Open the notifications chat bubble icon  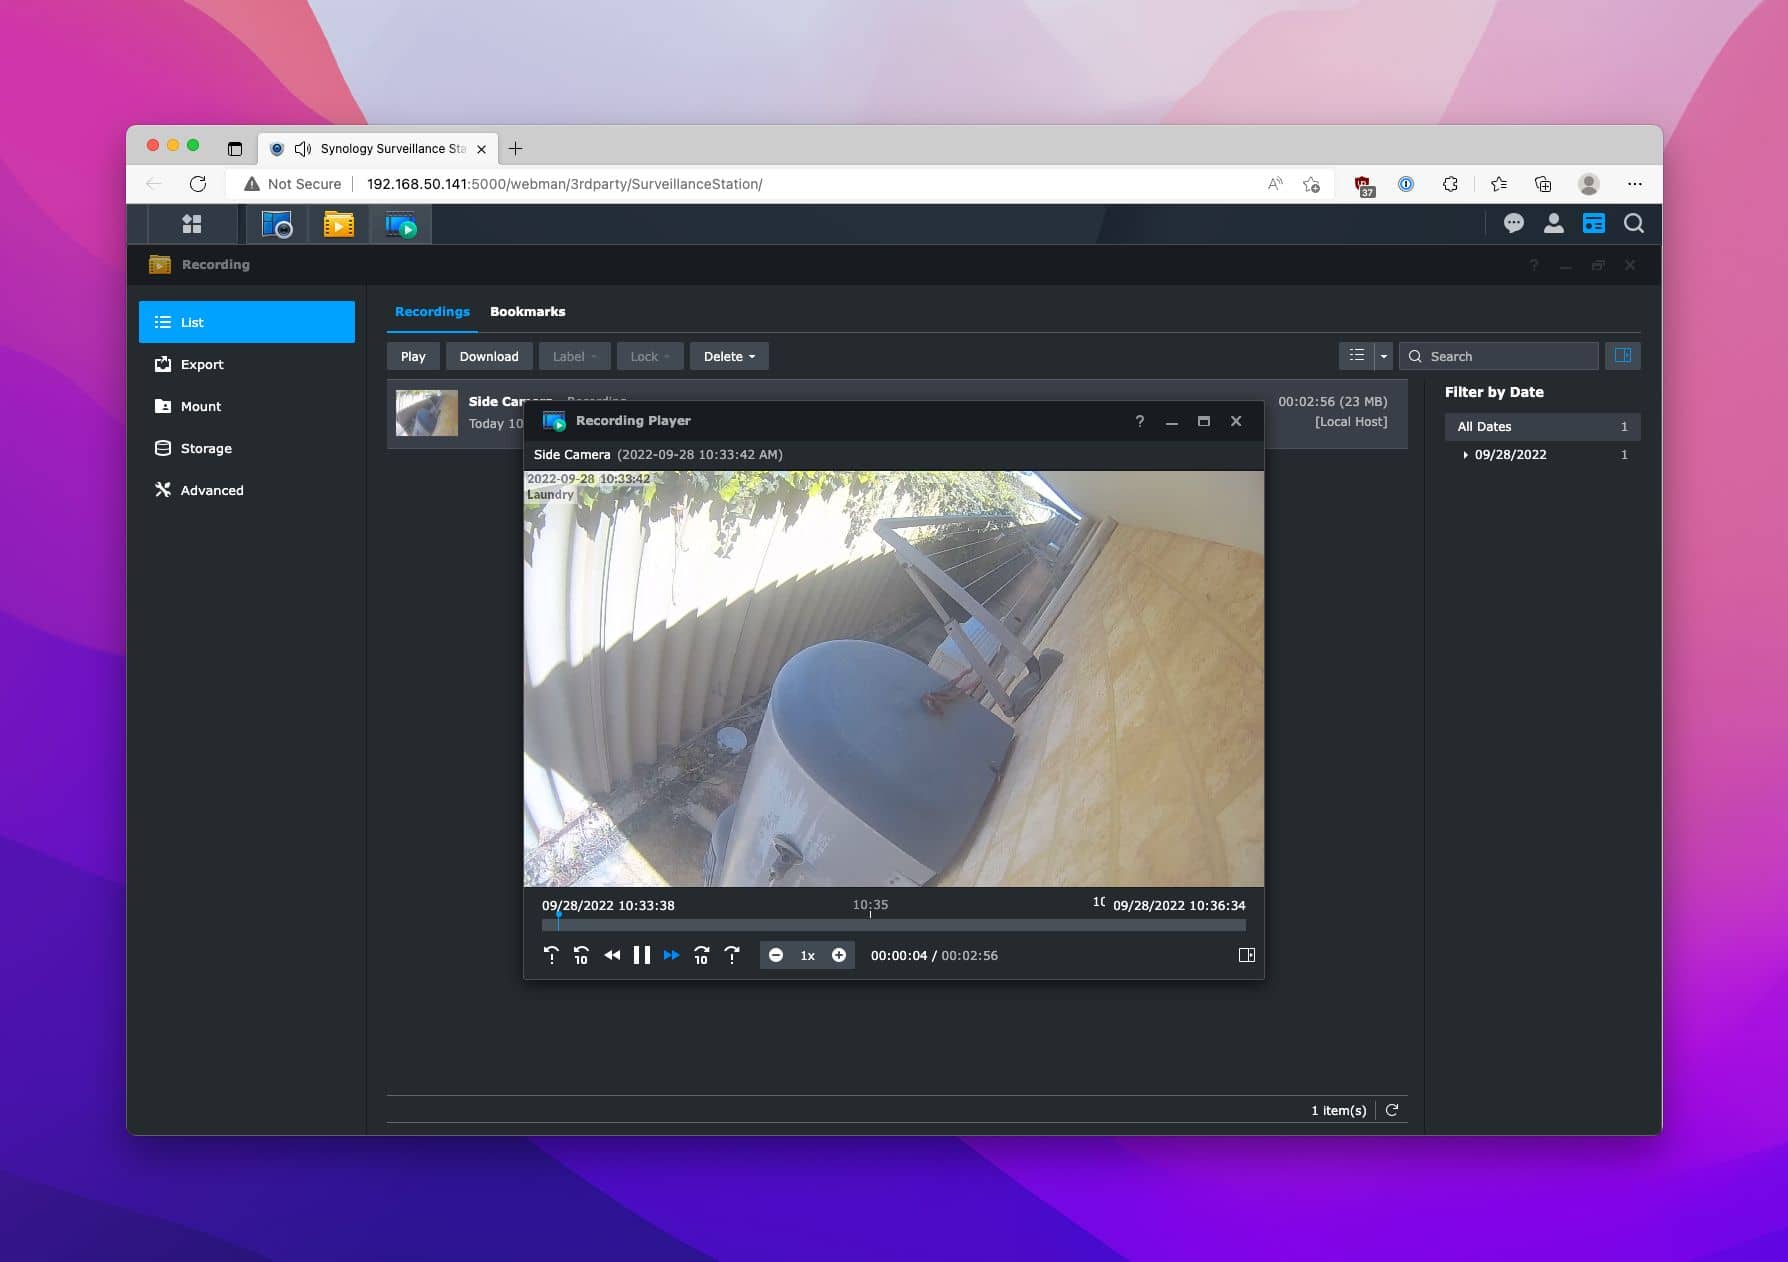point(1514,224)
